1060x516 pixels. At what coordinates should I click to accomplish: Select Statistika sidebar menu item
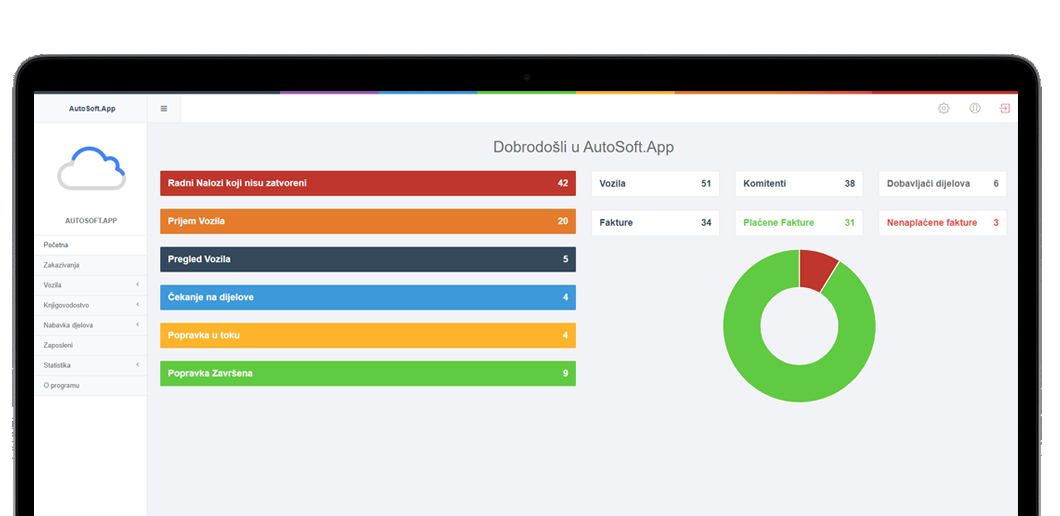point(91,365)
